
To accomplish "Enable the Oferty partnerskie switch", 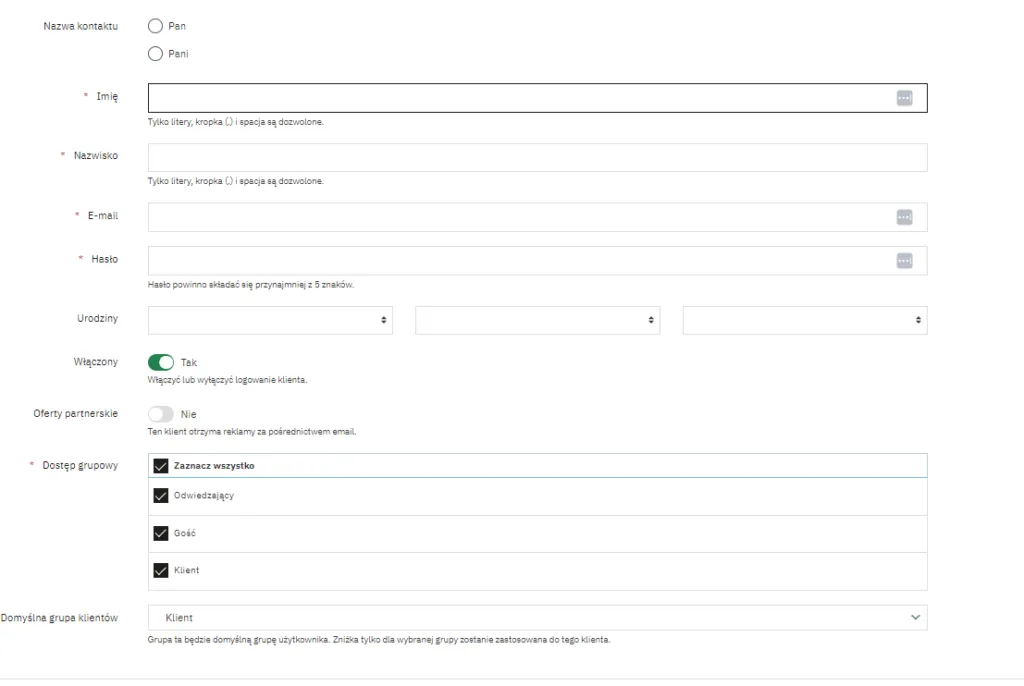I will pos(161,413).
